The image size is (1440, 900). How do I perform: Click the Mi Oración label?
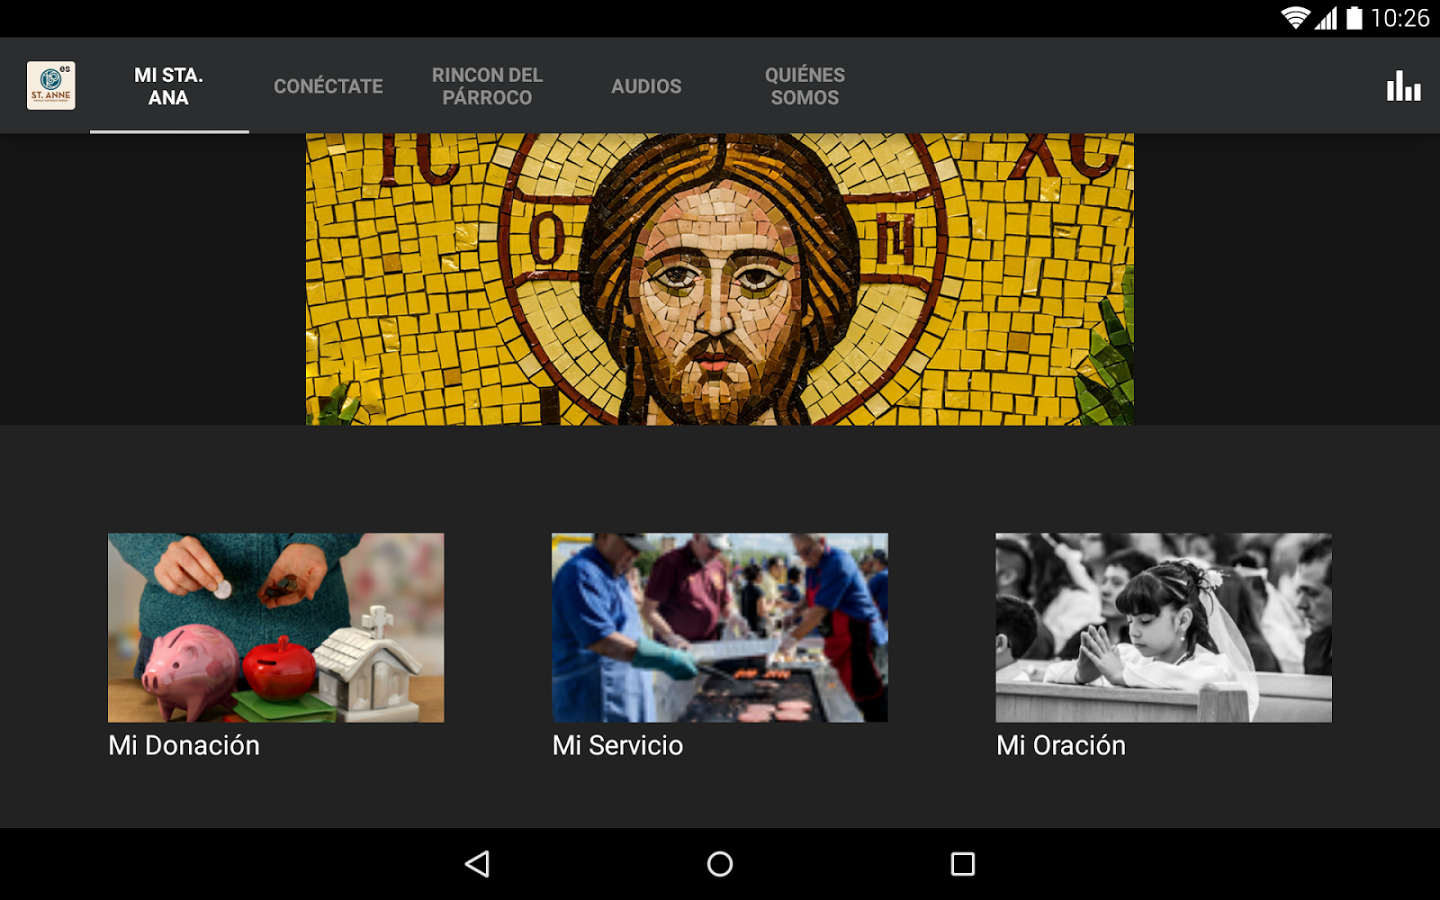1061,746
